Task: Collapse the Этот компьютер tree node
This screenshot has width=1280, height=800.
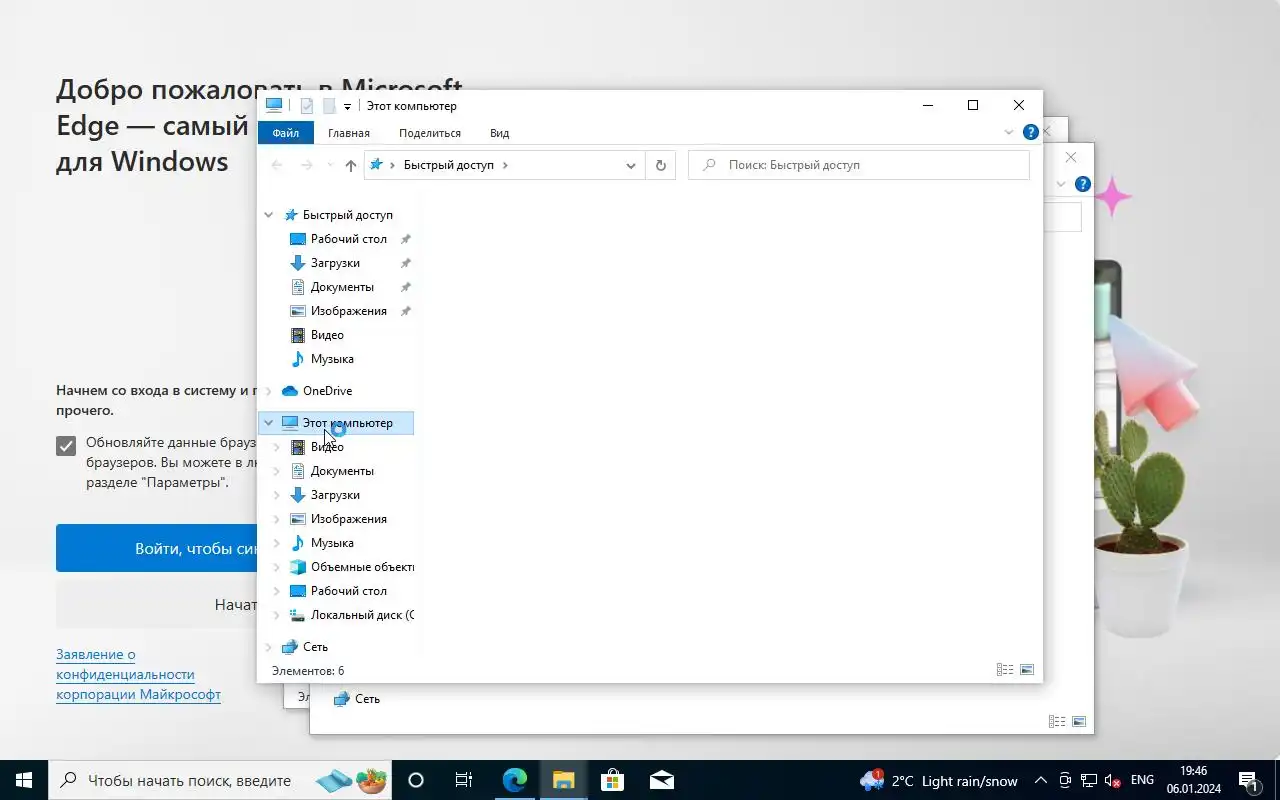Action: [268, 423]
